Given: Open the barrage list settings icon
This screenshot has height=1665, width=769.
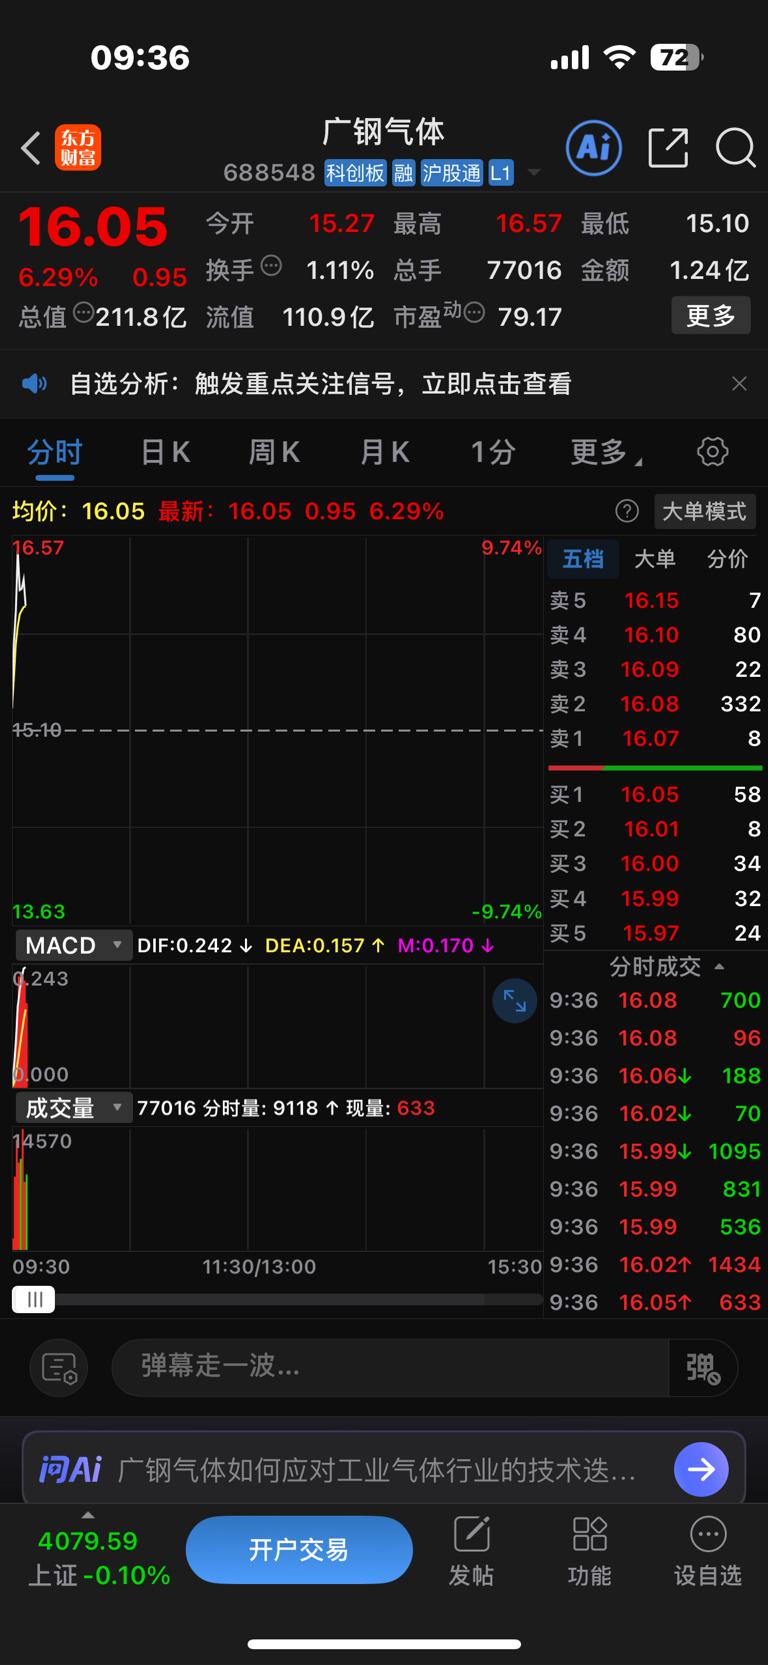Looking at the screenshot, I should pyautogui.click(x=59, y=1368).
